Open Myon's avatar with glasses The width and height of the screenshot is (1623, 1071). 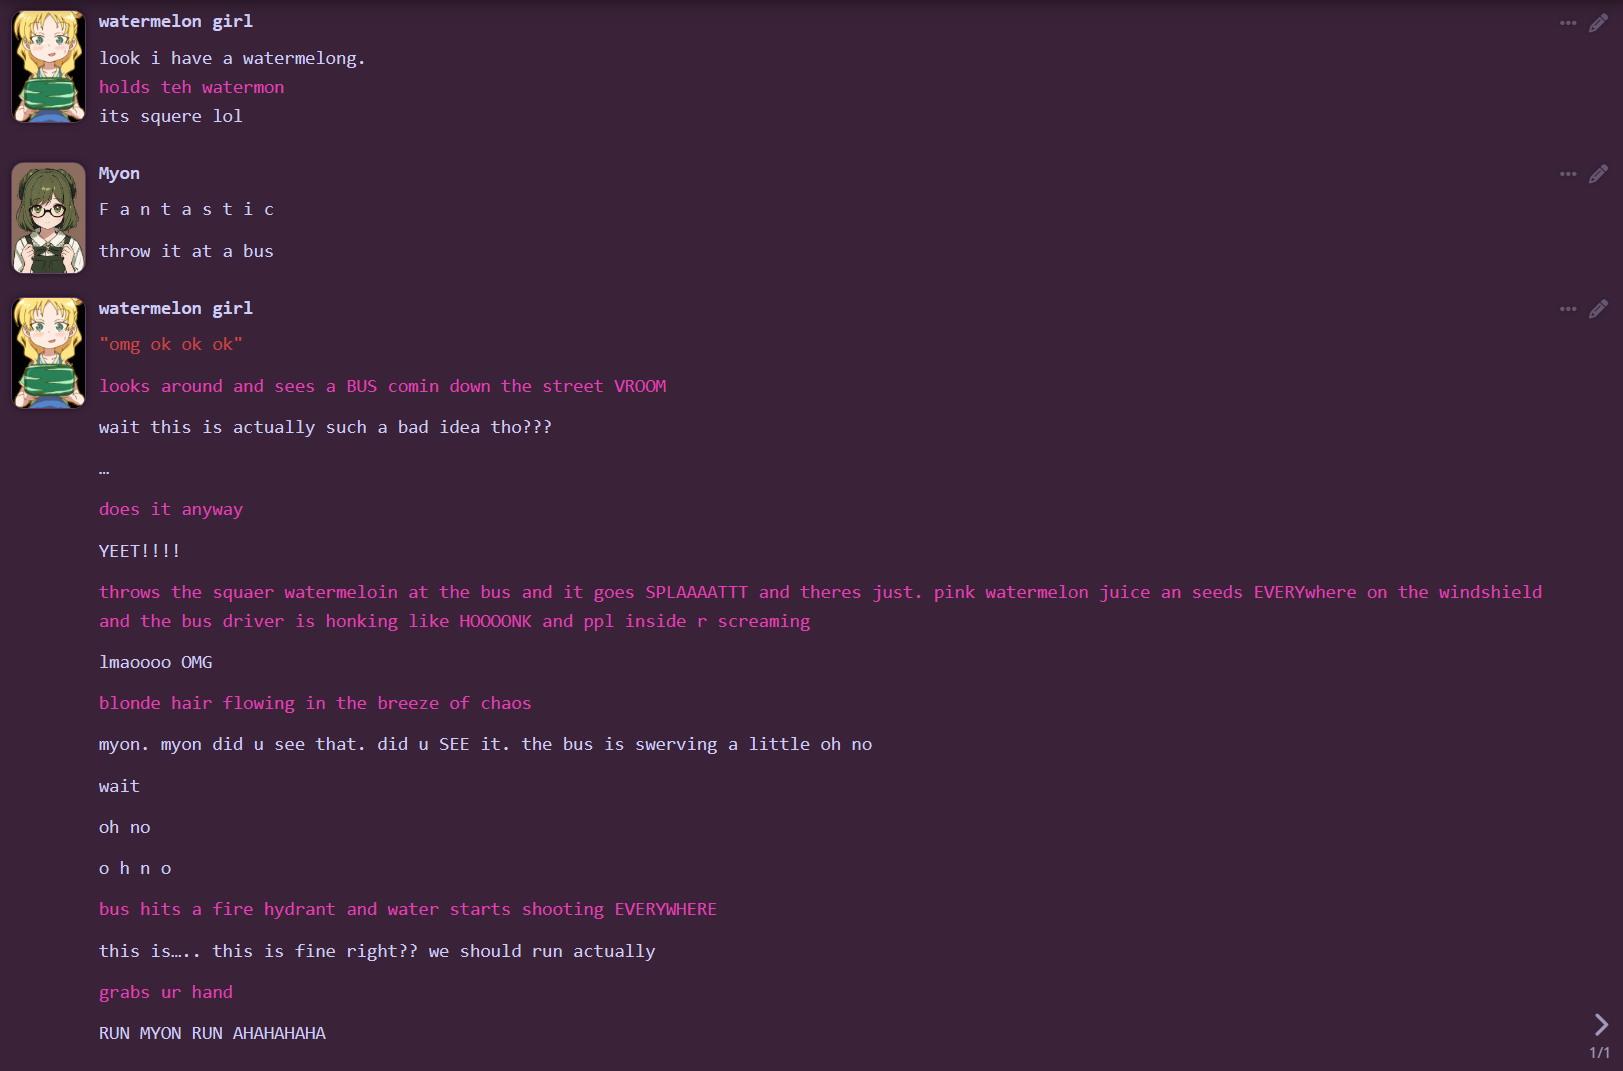pos(48,218)
